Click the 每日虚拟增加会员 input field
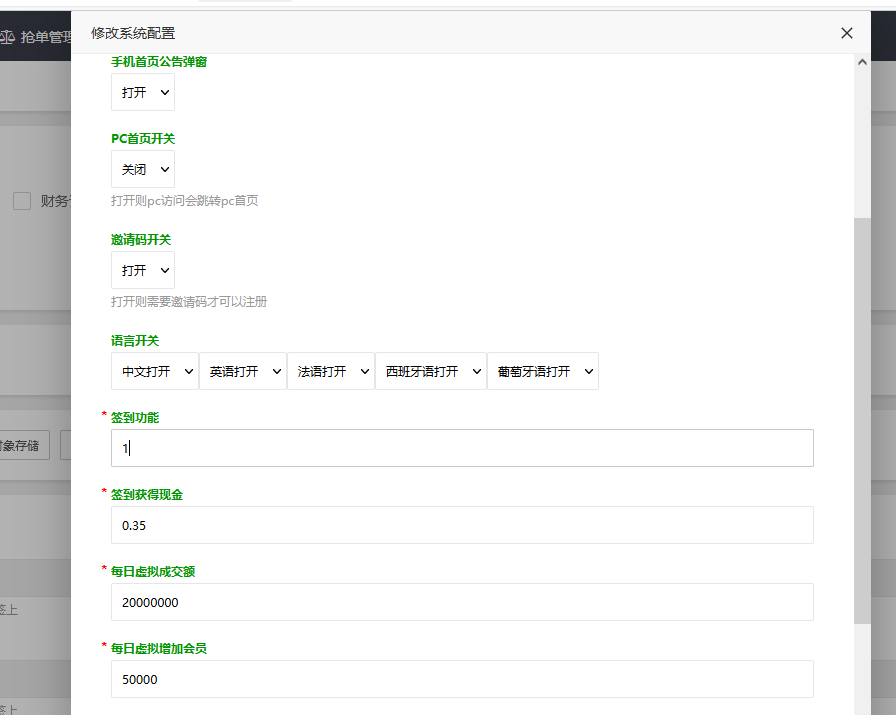 [460, 679]
